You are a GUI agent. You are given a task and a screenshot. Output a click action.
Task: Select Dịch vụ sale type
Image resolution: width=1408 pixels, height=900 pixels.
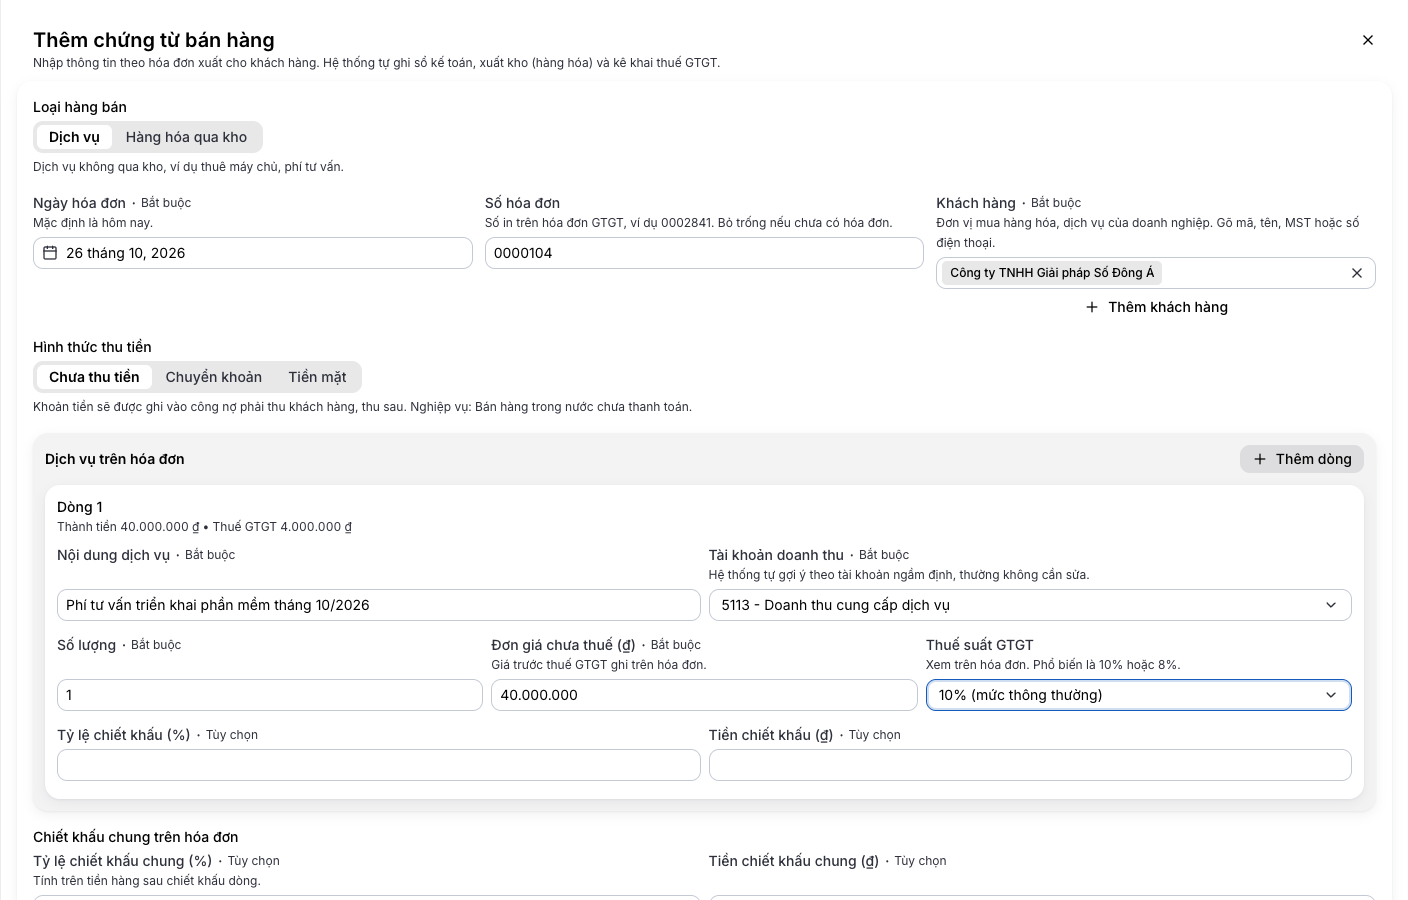click(x=74, y=137)
